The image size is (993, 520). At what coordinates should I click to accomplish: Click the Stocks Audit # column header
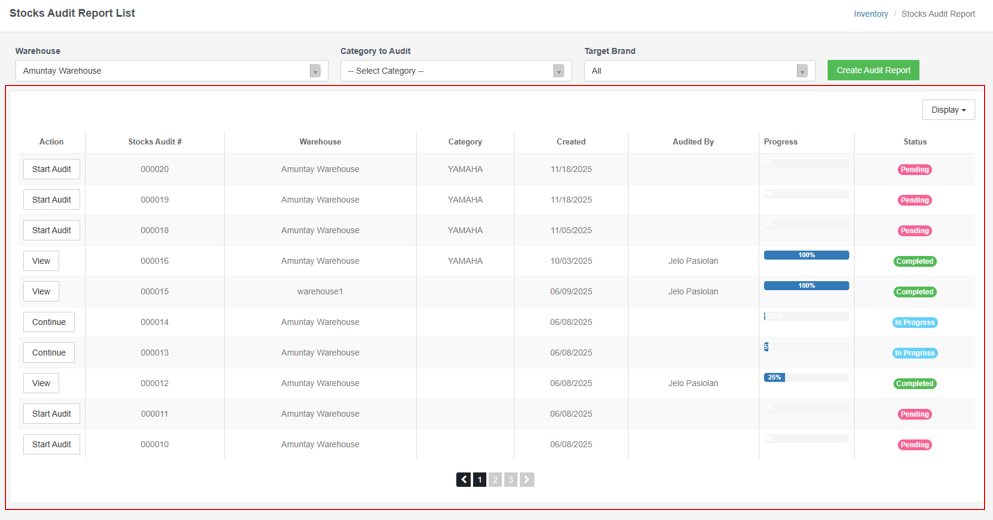(155, 142)
